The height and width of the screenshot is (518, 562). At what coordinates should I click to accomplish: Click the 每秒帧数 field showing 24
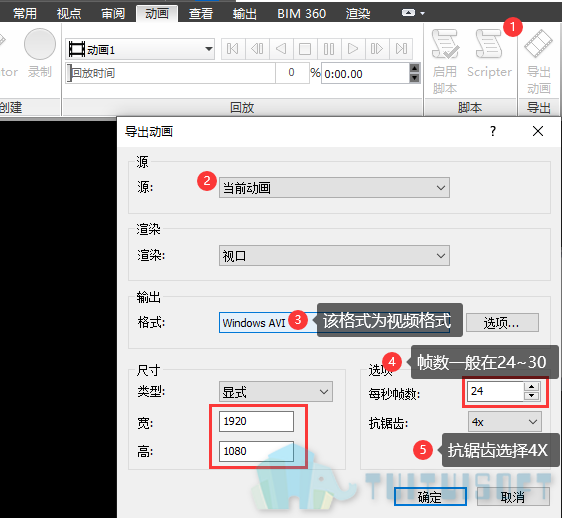496,391
